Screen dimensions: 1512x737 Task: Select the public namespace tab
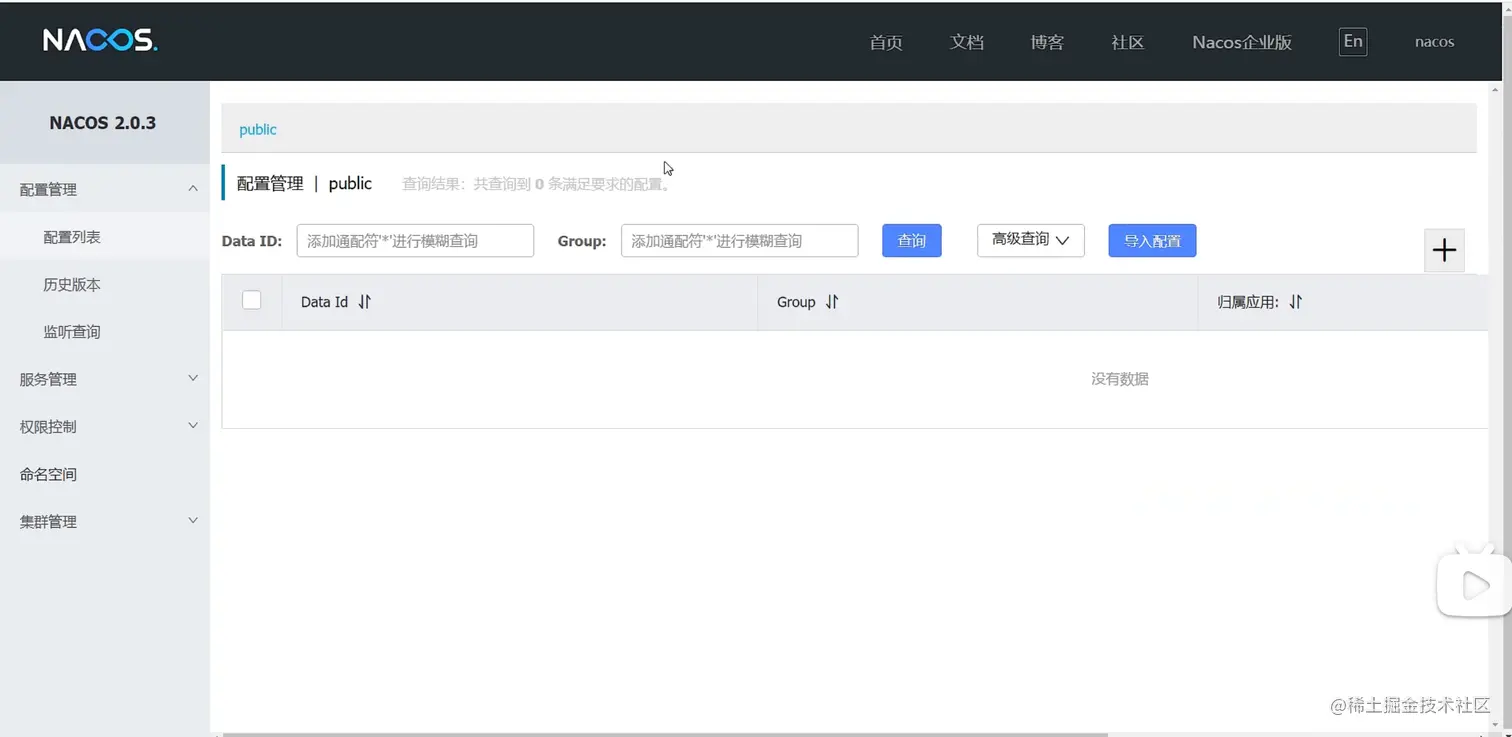[x=258, y=129]
